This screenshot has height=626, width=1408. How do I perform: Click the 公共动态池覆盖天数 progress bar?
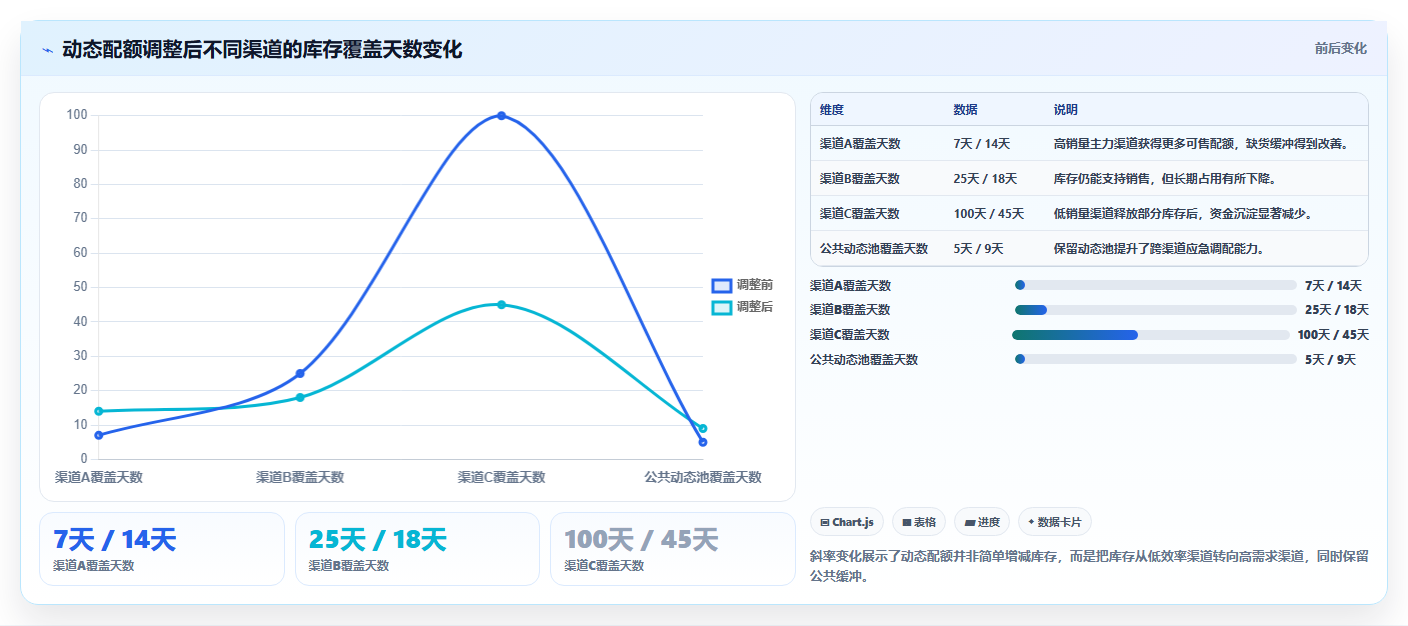click(1155, 359)
